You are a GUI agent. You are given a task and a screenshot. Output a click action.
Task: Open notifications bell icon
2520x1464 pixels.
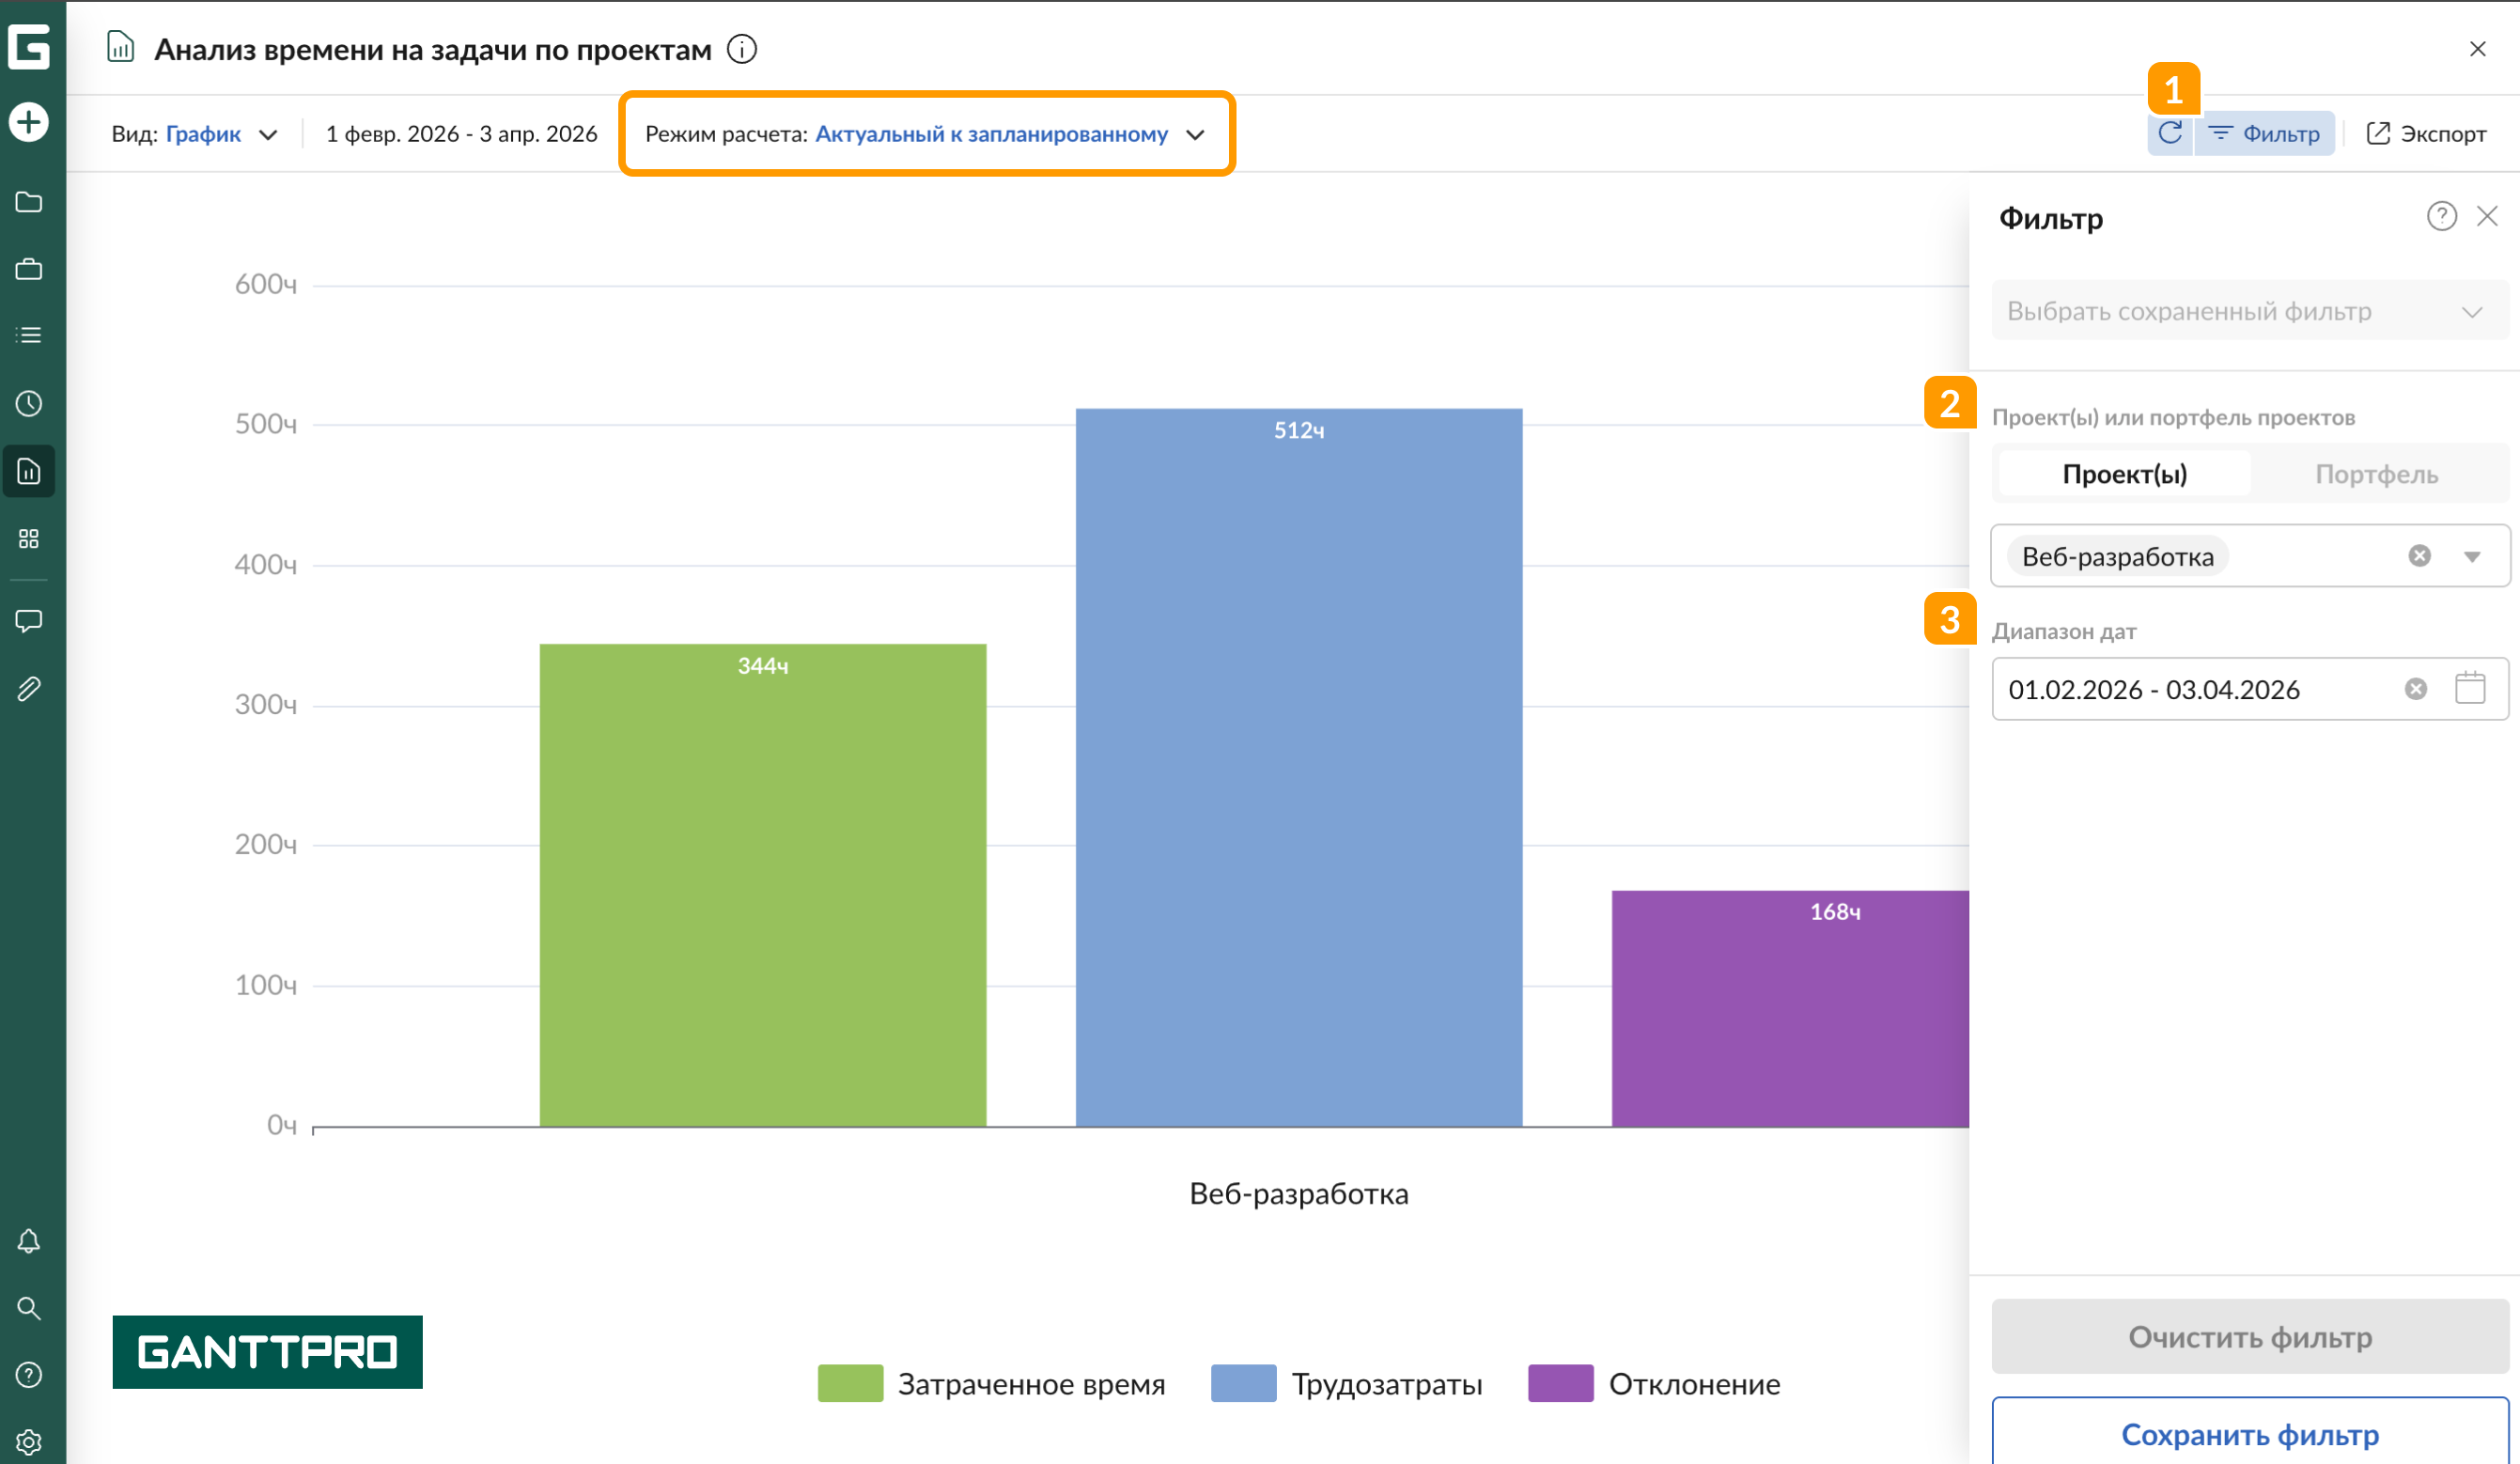(x=29, y=1241)
